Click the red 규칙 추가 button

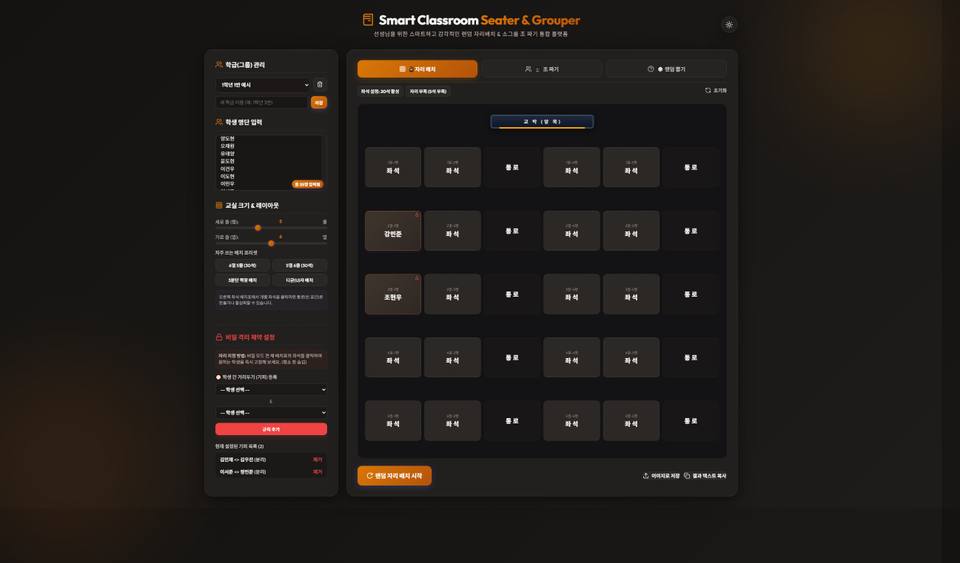(x=271, y=429)
